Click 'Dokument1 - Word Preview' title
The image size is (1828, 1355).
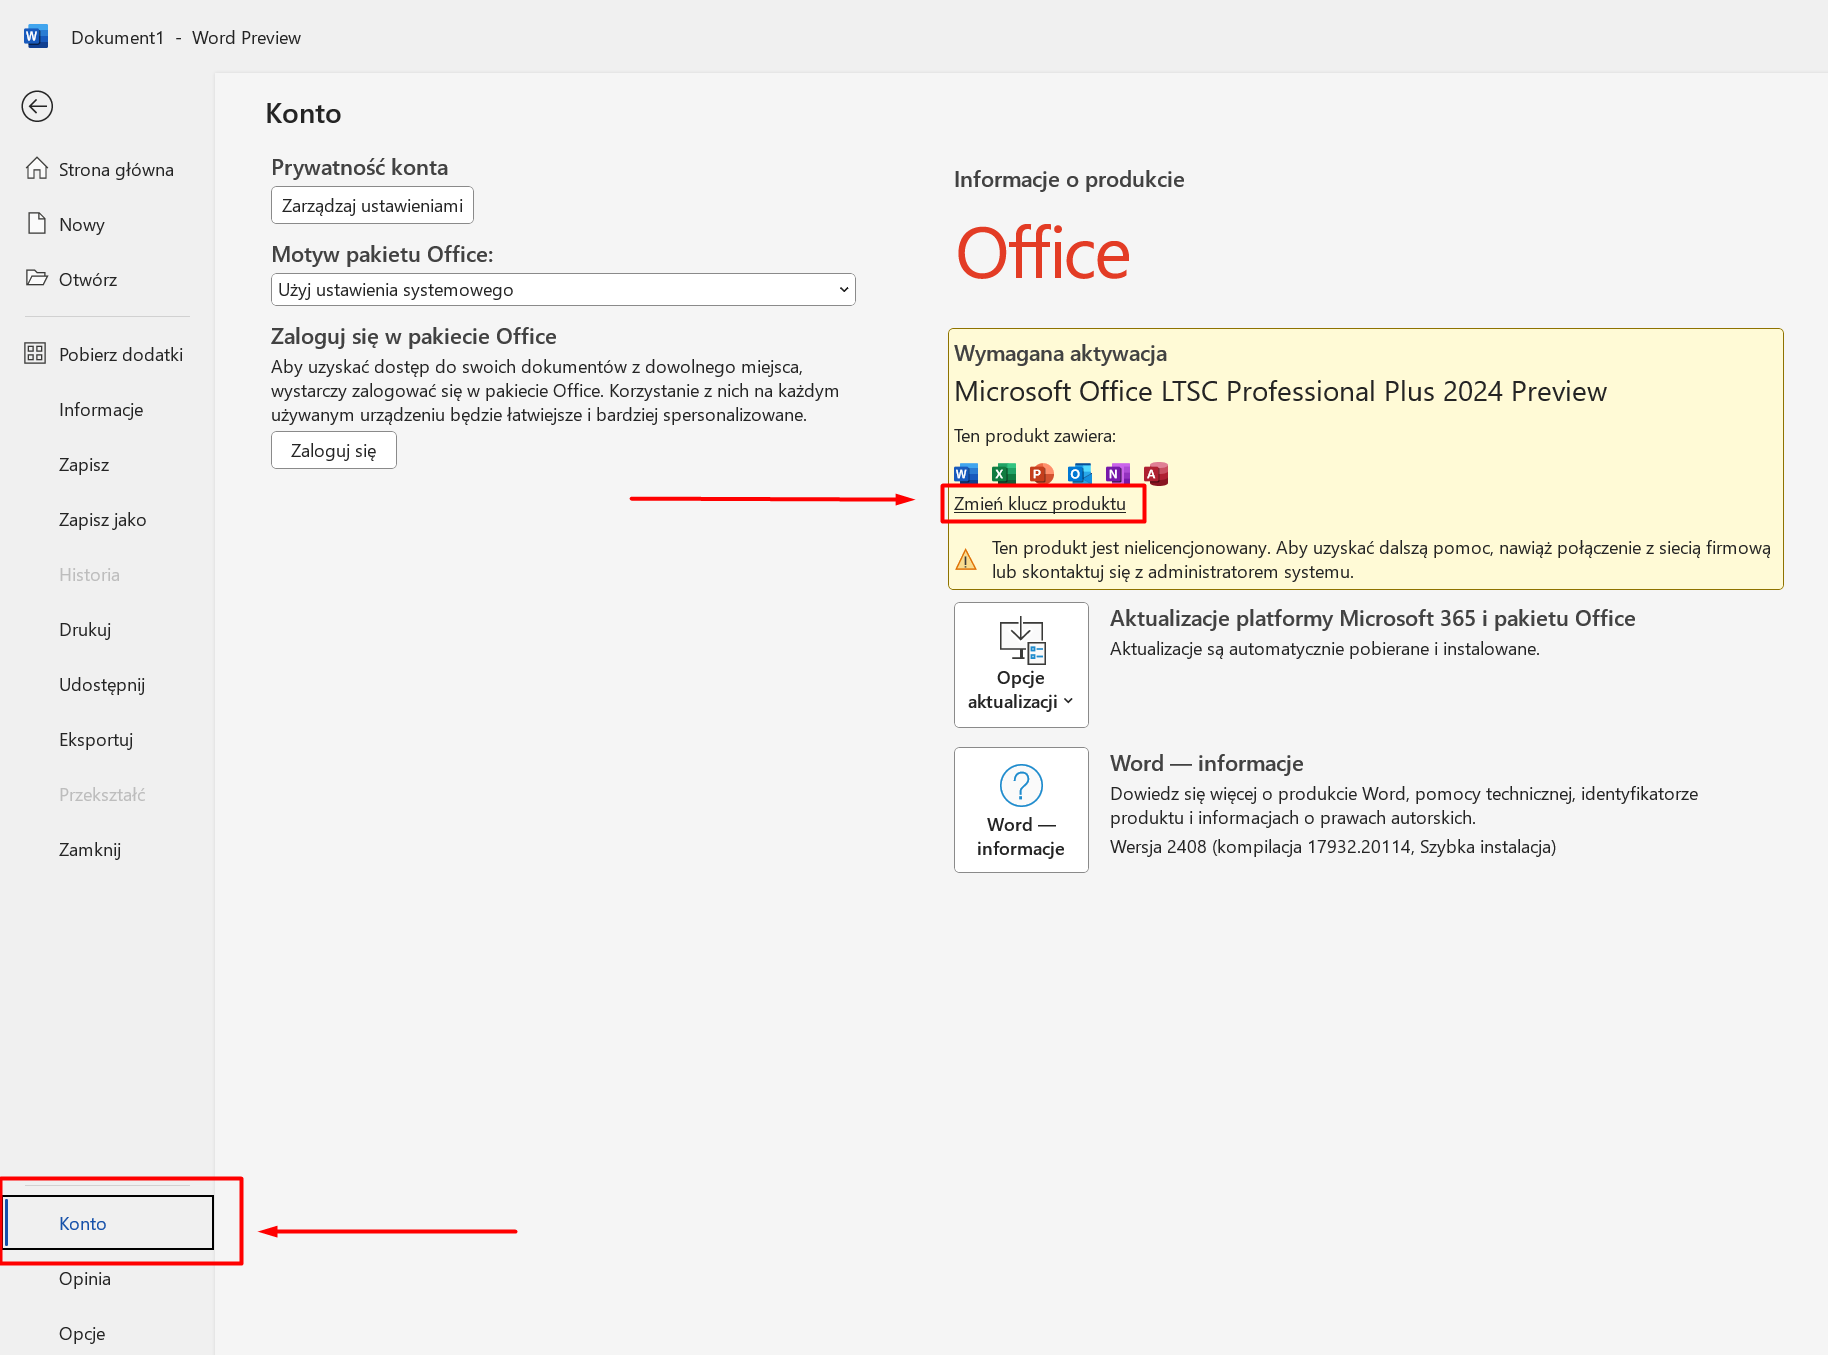[186, 37]
